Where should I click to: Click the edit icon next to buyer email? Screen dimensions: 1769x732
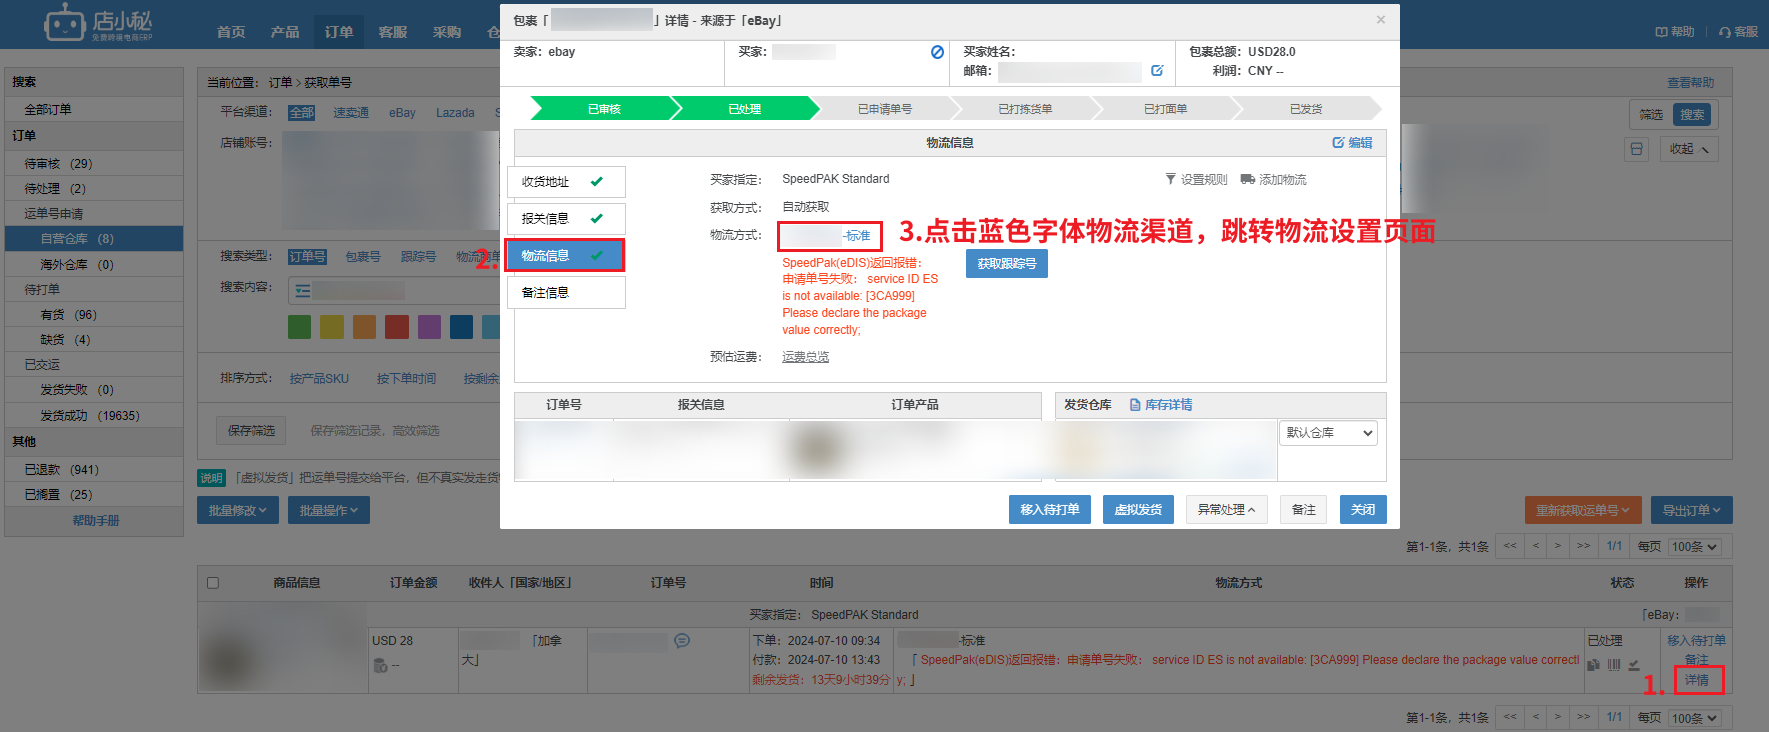pos(1157,71)
